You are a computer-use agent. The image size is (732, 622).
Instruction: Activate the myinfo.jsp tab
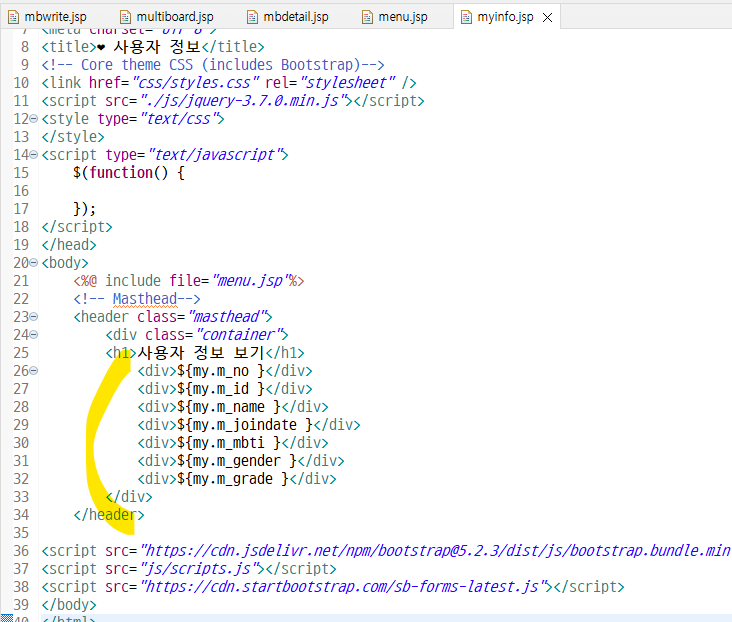[505, 17]
